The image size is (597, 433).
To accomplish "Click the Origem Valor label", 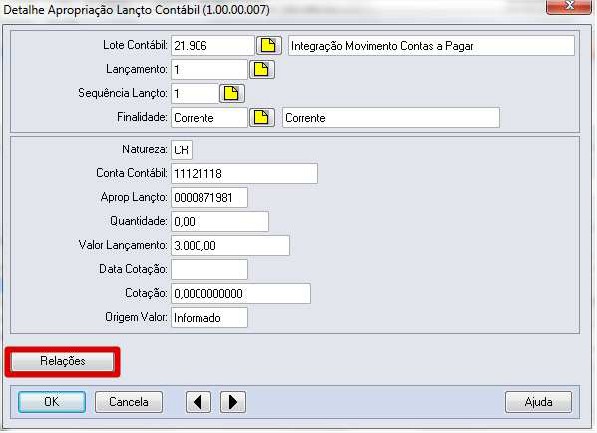I will [x=136, y=317].
